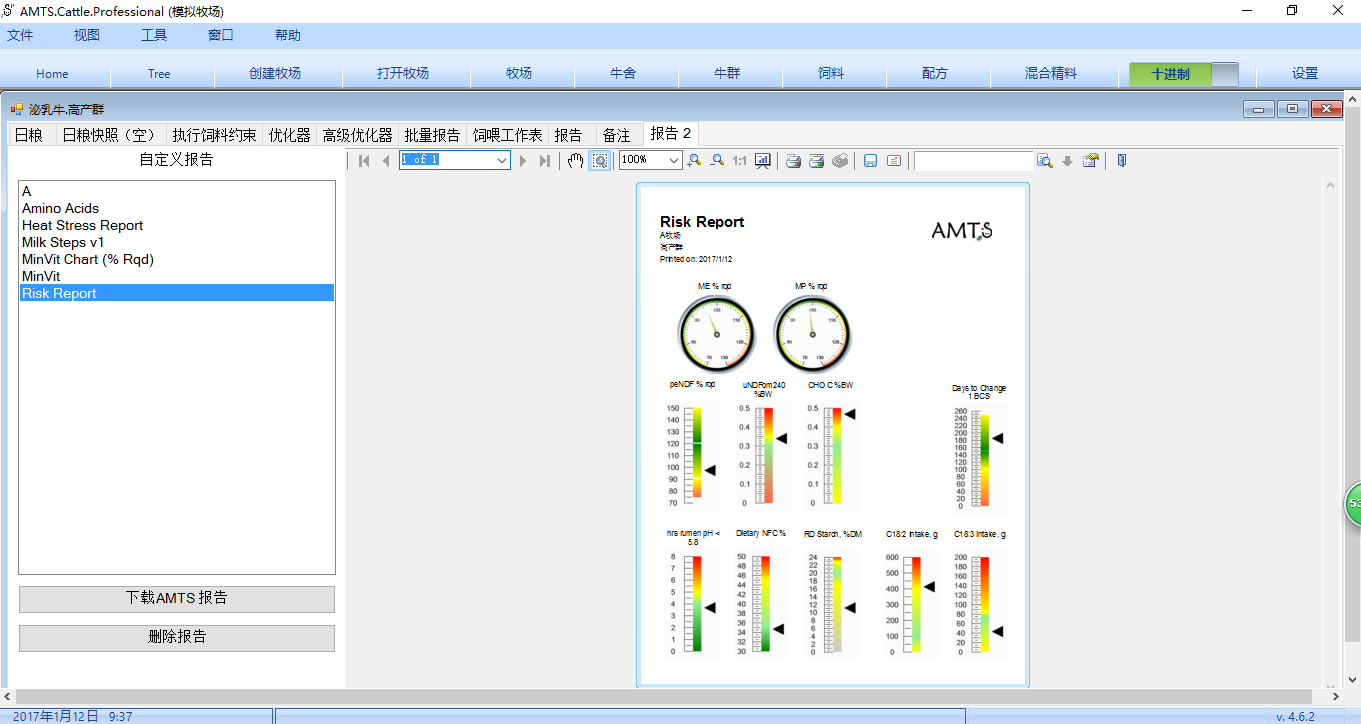
Task: Set report to 1:1 actual size
Action: (x=739, y=160)
